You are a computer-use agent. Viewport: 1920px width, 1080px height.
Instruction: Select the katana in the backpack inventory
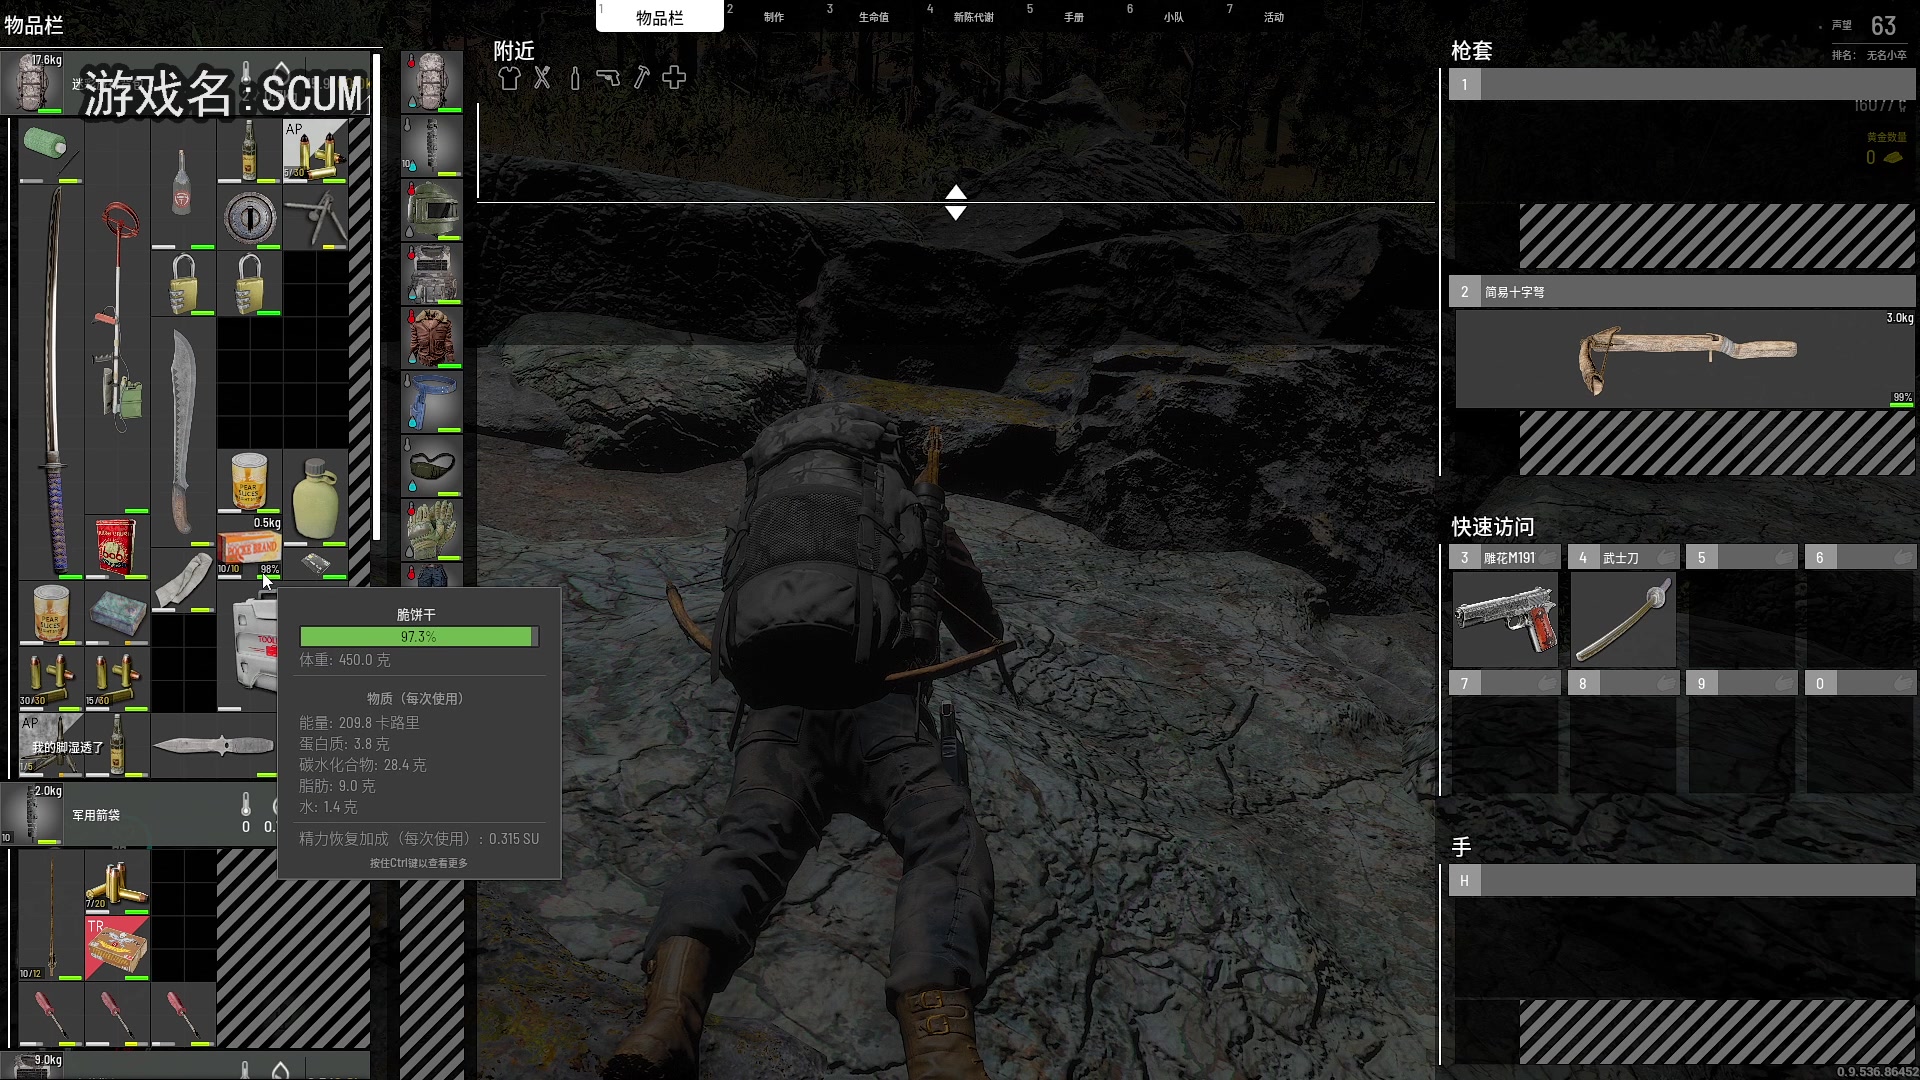52,380
